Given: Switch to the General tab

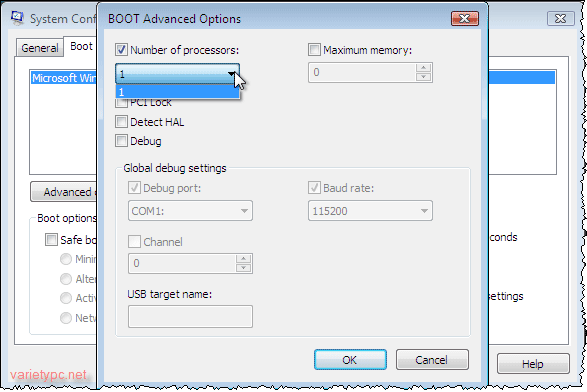Looking at the screenshot, I should coord(39,48).
